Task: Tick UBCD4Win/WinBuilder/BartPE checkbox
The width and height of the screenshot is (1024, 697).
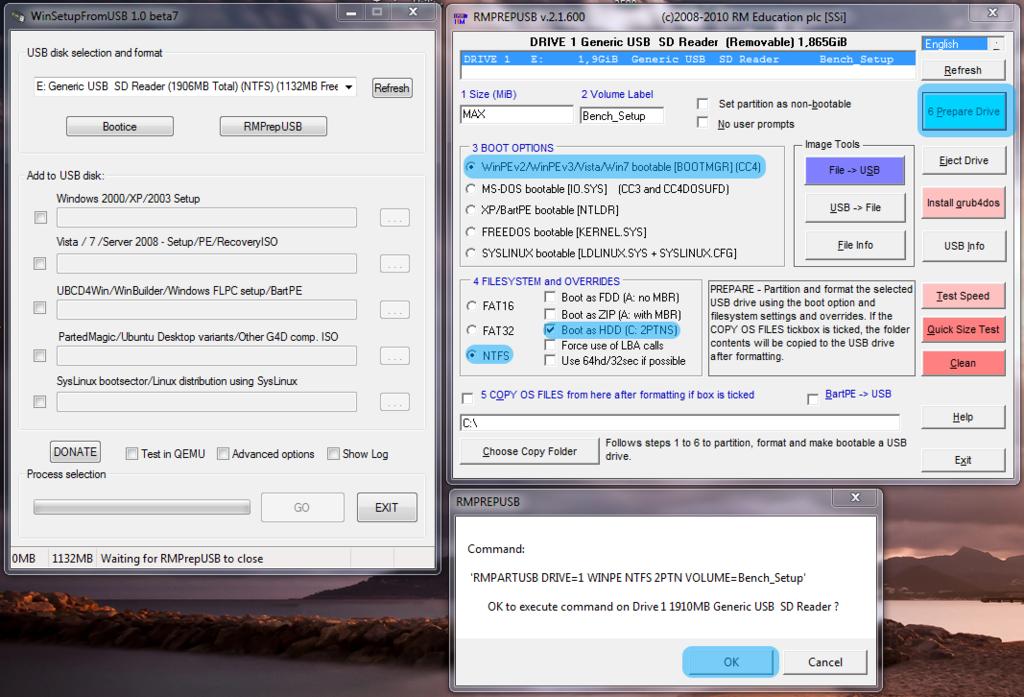Action: coord(40,308)
